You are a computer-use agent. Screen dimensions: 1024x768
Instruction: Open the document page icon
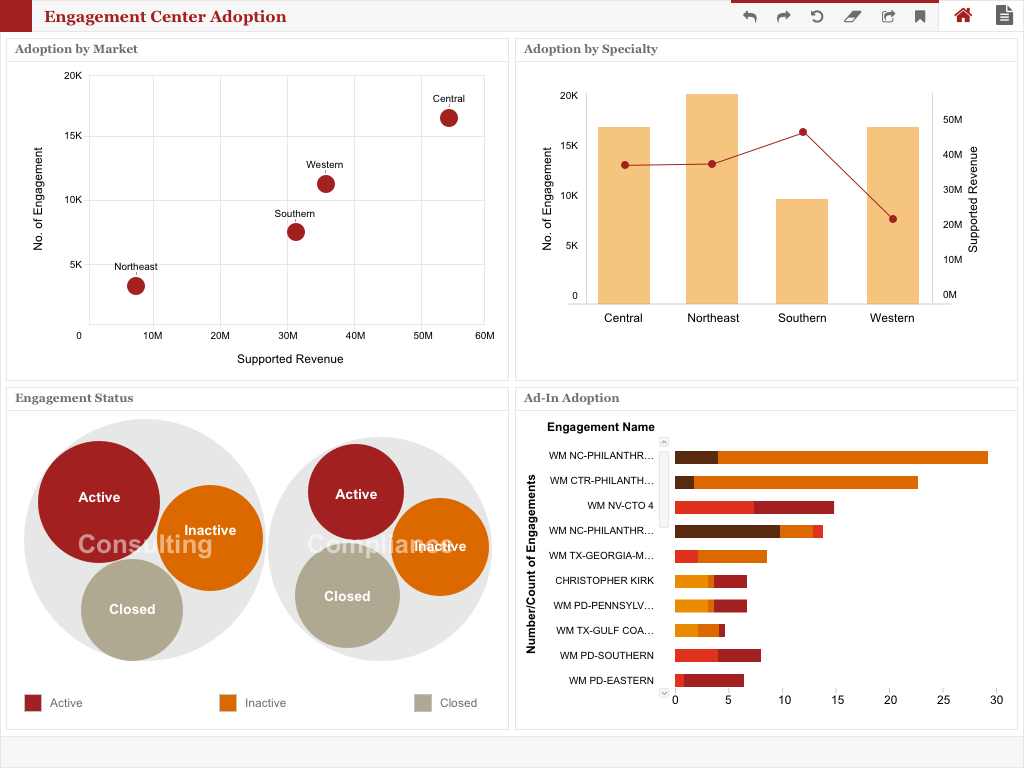click(x=1004, y=16)
